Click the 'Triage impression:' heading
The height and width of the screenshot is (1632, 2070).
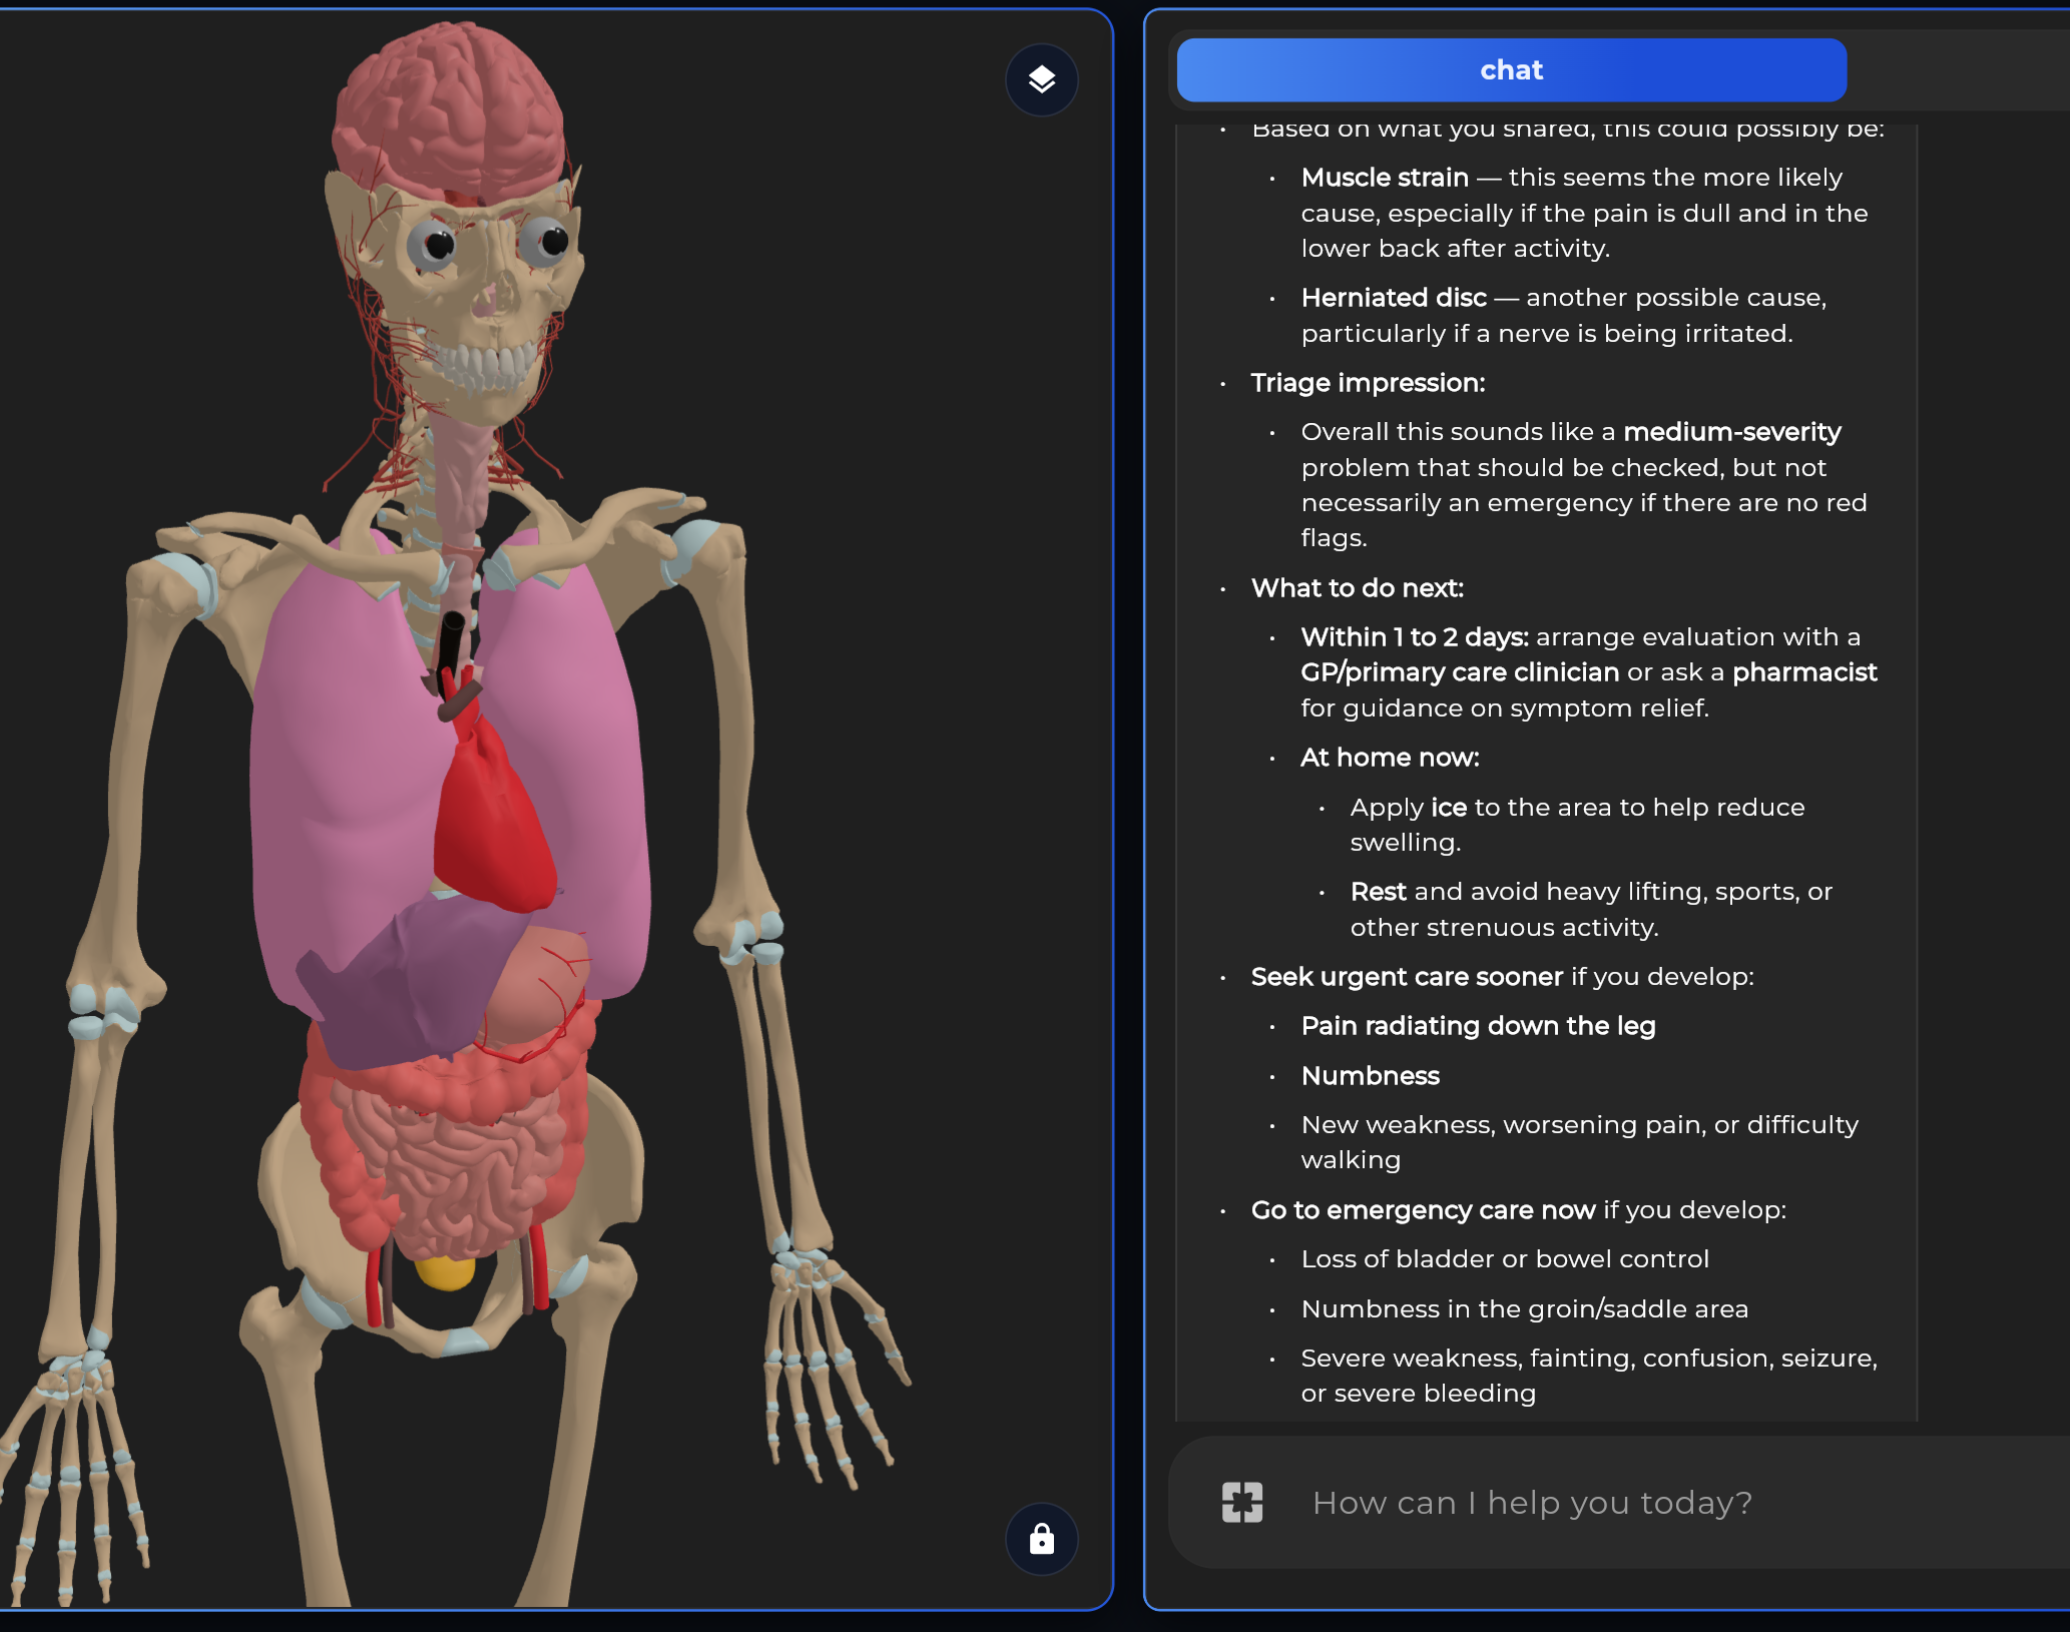point(1367,382)
